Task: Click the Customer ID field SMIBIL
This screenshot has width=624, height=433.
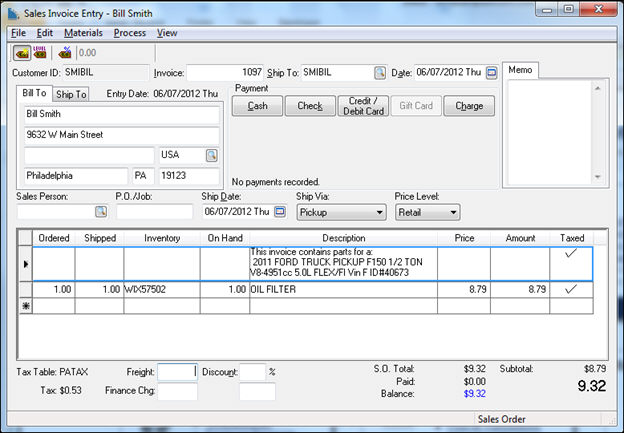Action: coord(105,72)
